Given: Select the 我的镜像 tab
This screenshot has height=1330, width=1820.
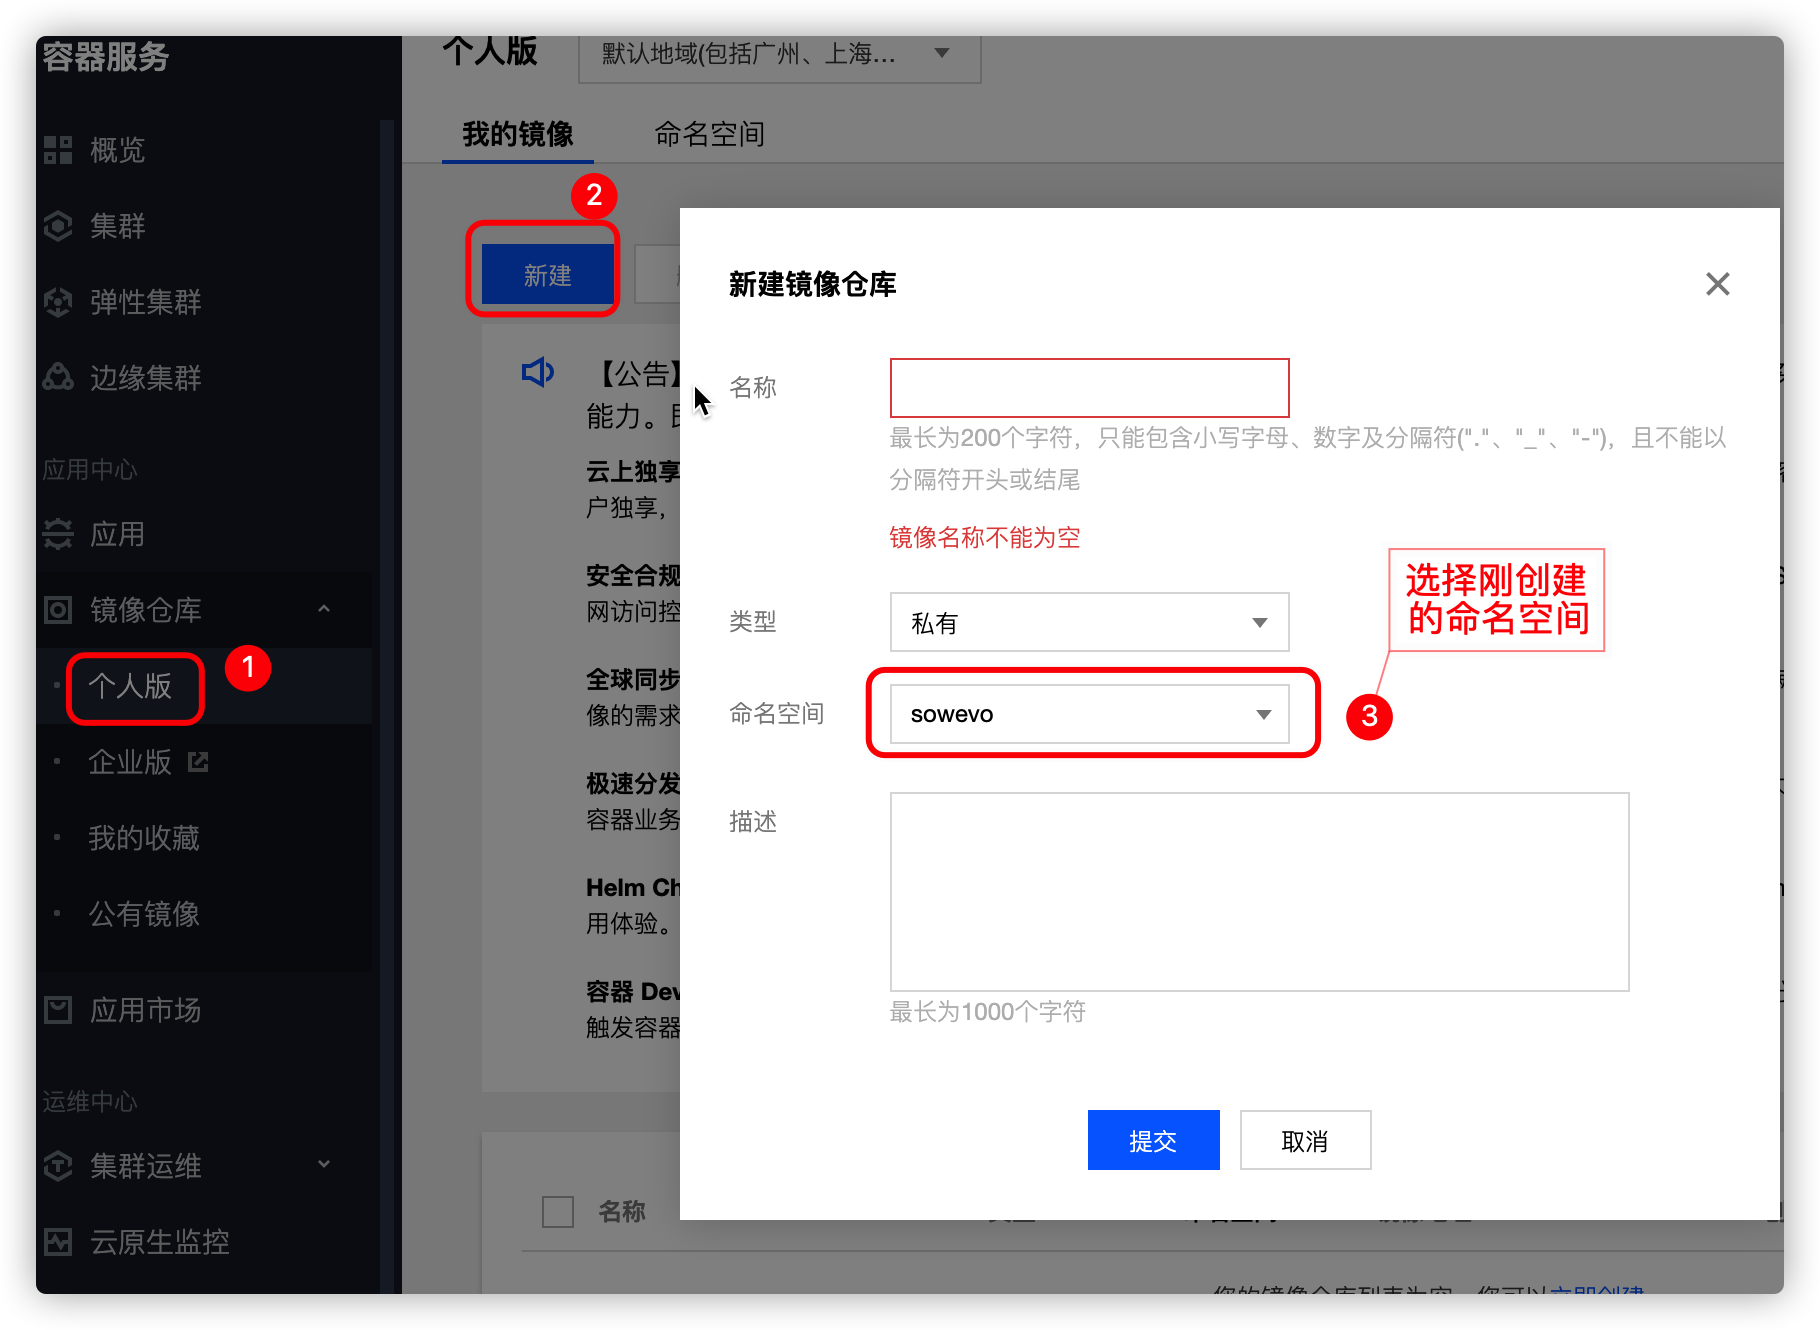Looking at the screenshot, I should pos(517,134).
